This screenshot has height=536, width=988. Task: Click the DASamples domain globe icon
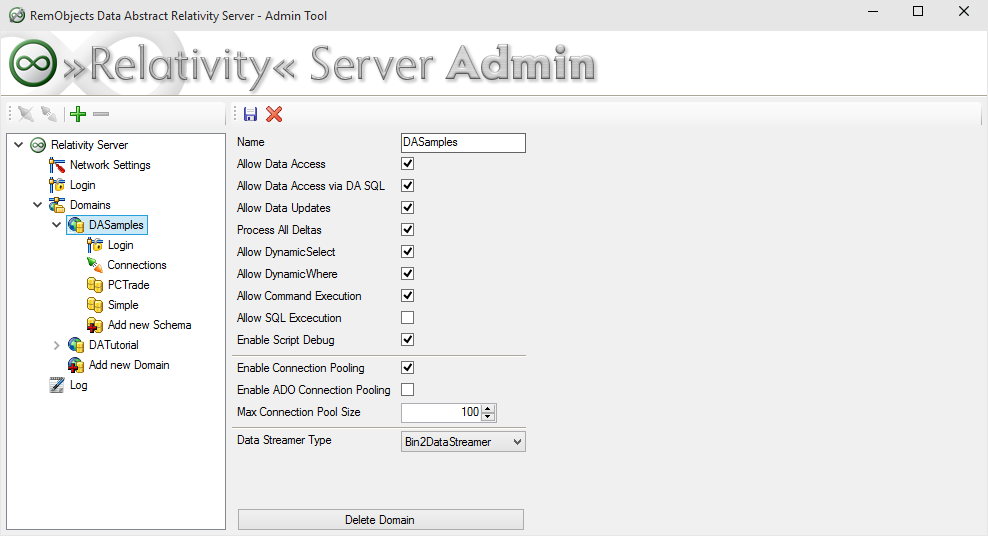[76, 225]
